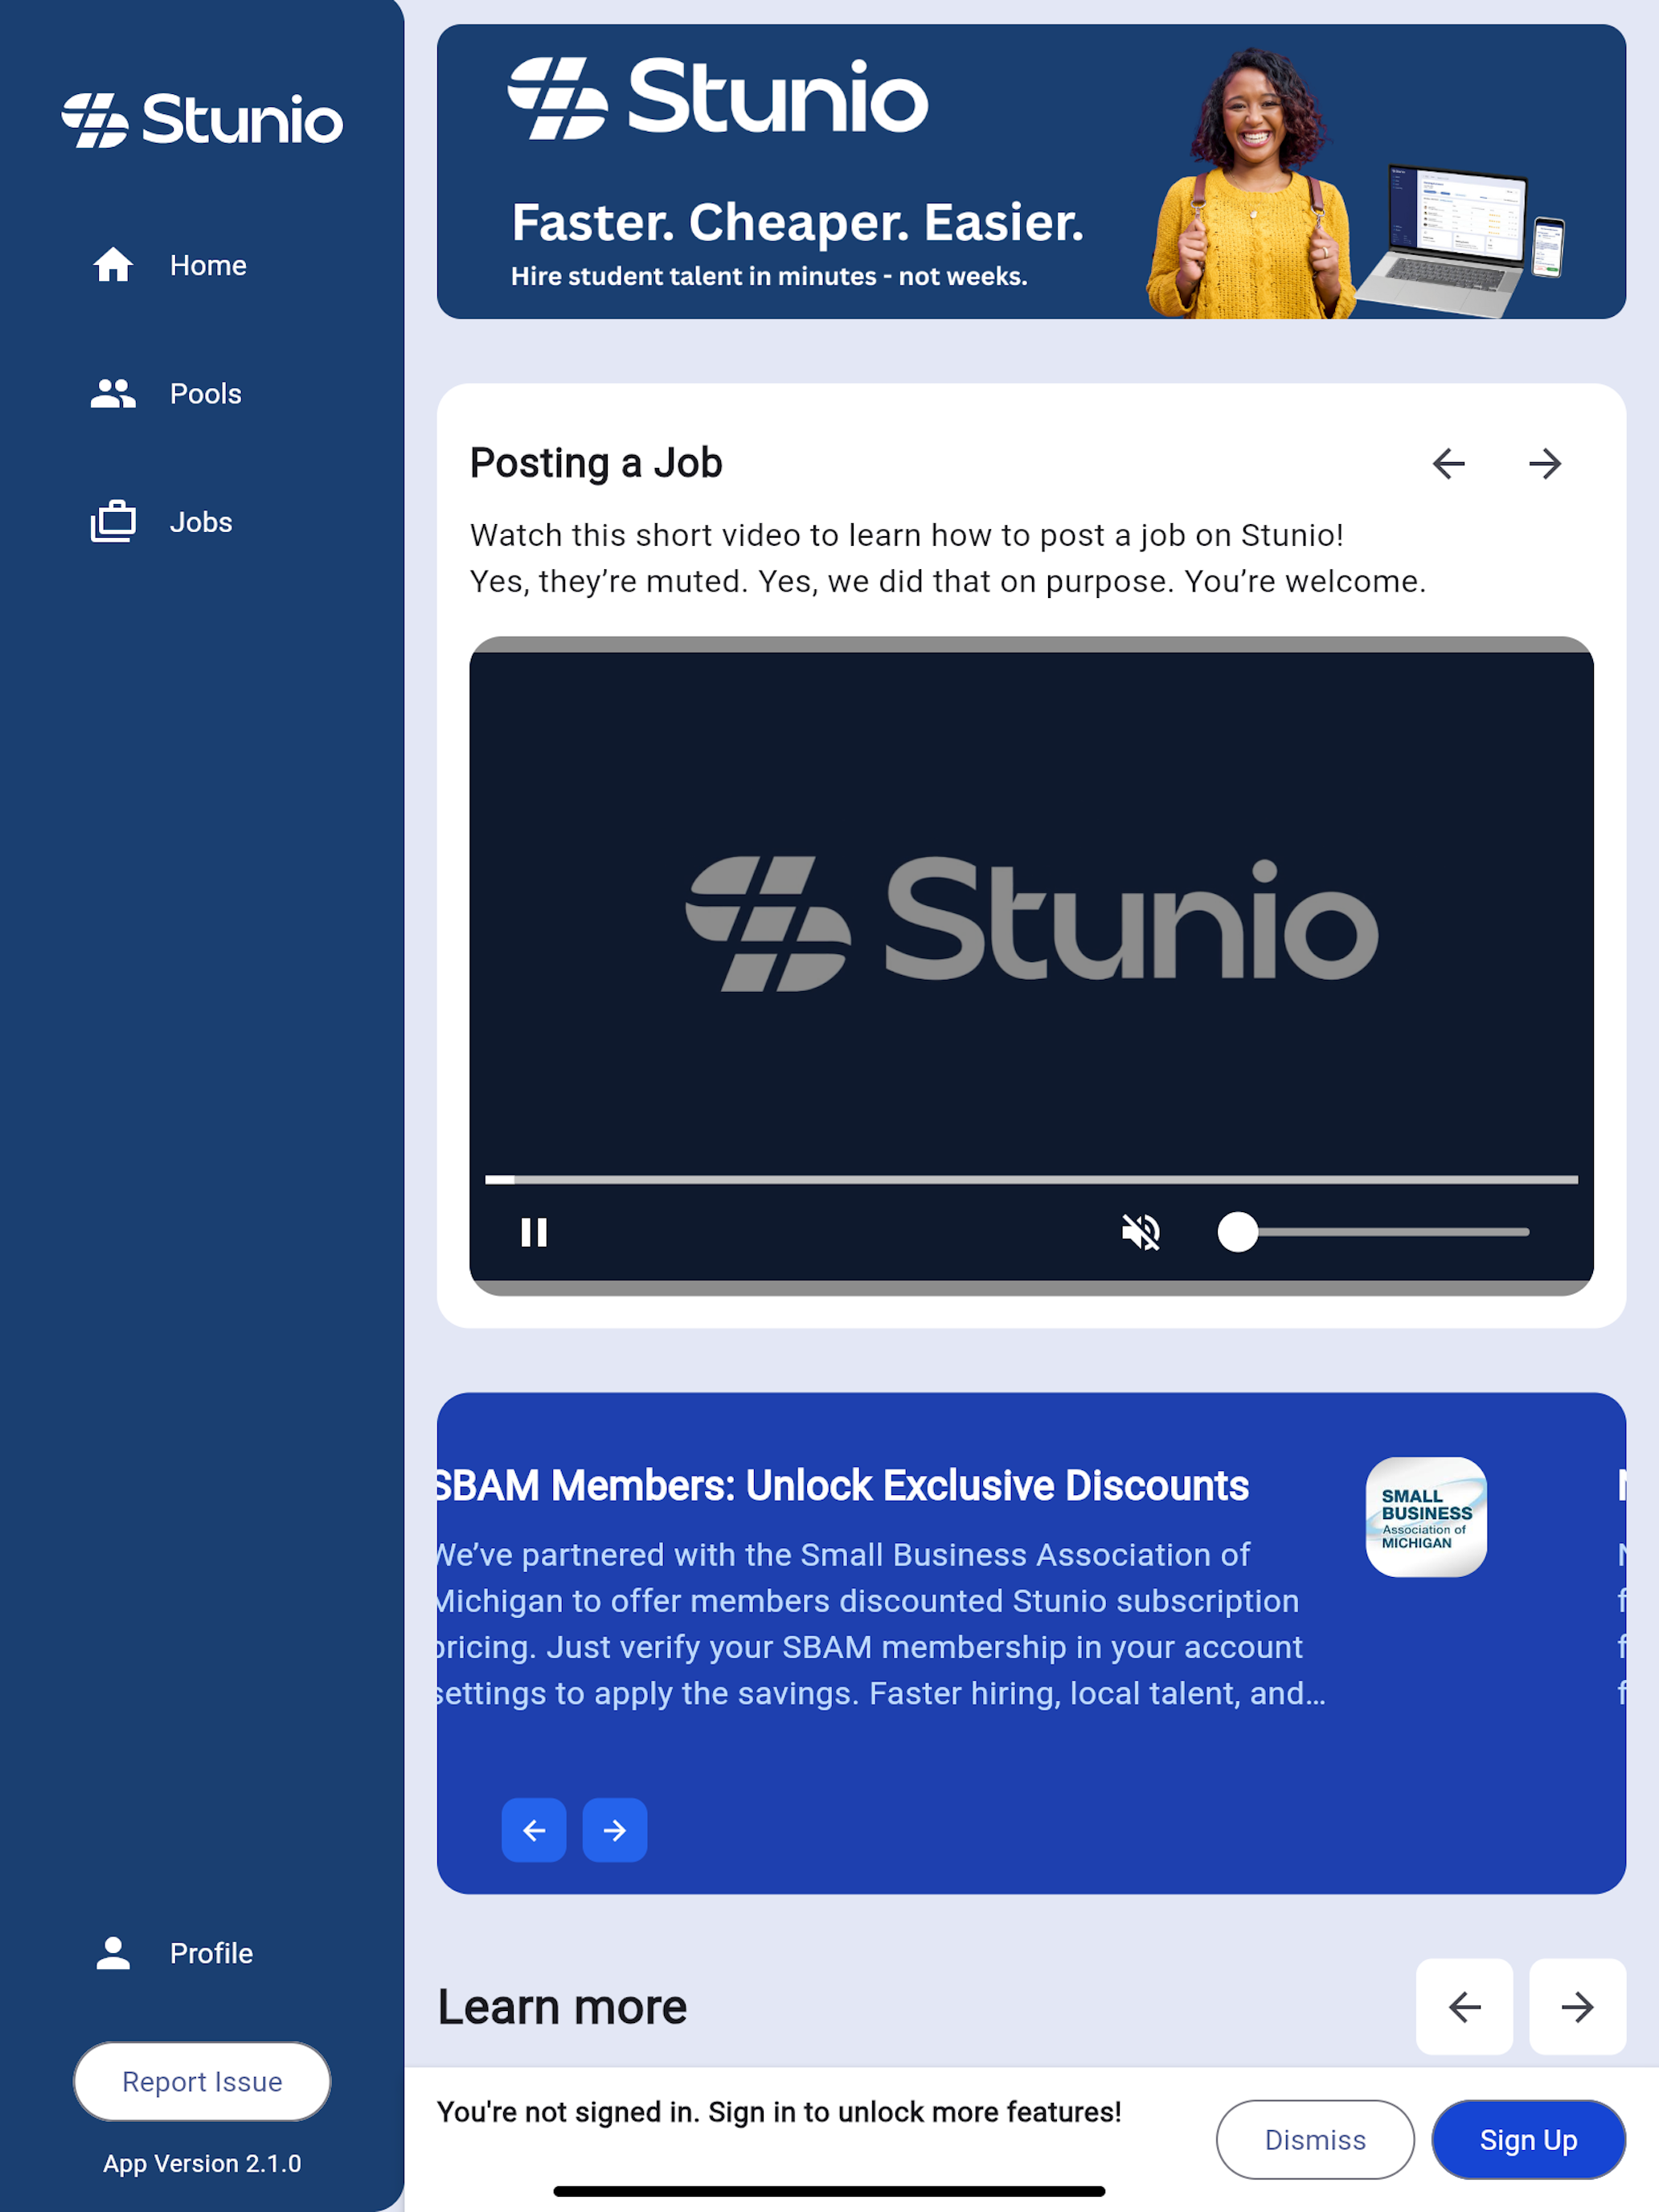This screenshot has height=2212, width=1659.
Task: Click the Sign Up button
Action: tap(1528, 2139)
